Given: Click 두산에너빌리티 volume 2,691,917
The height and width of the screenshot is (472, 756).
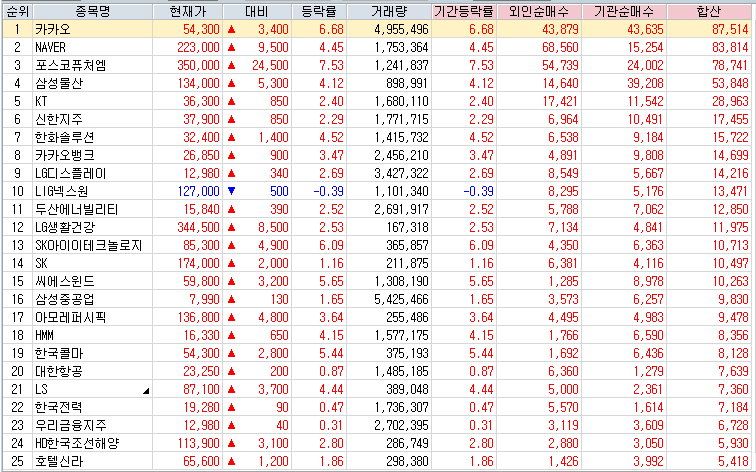Looking at the screenshot, I should (401, 209).
